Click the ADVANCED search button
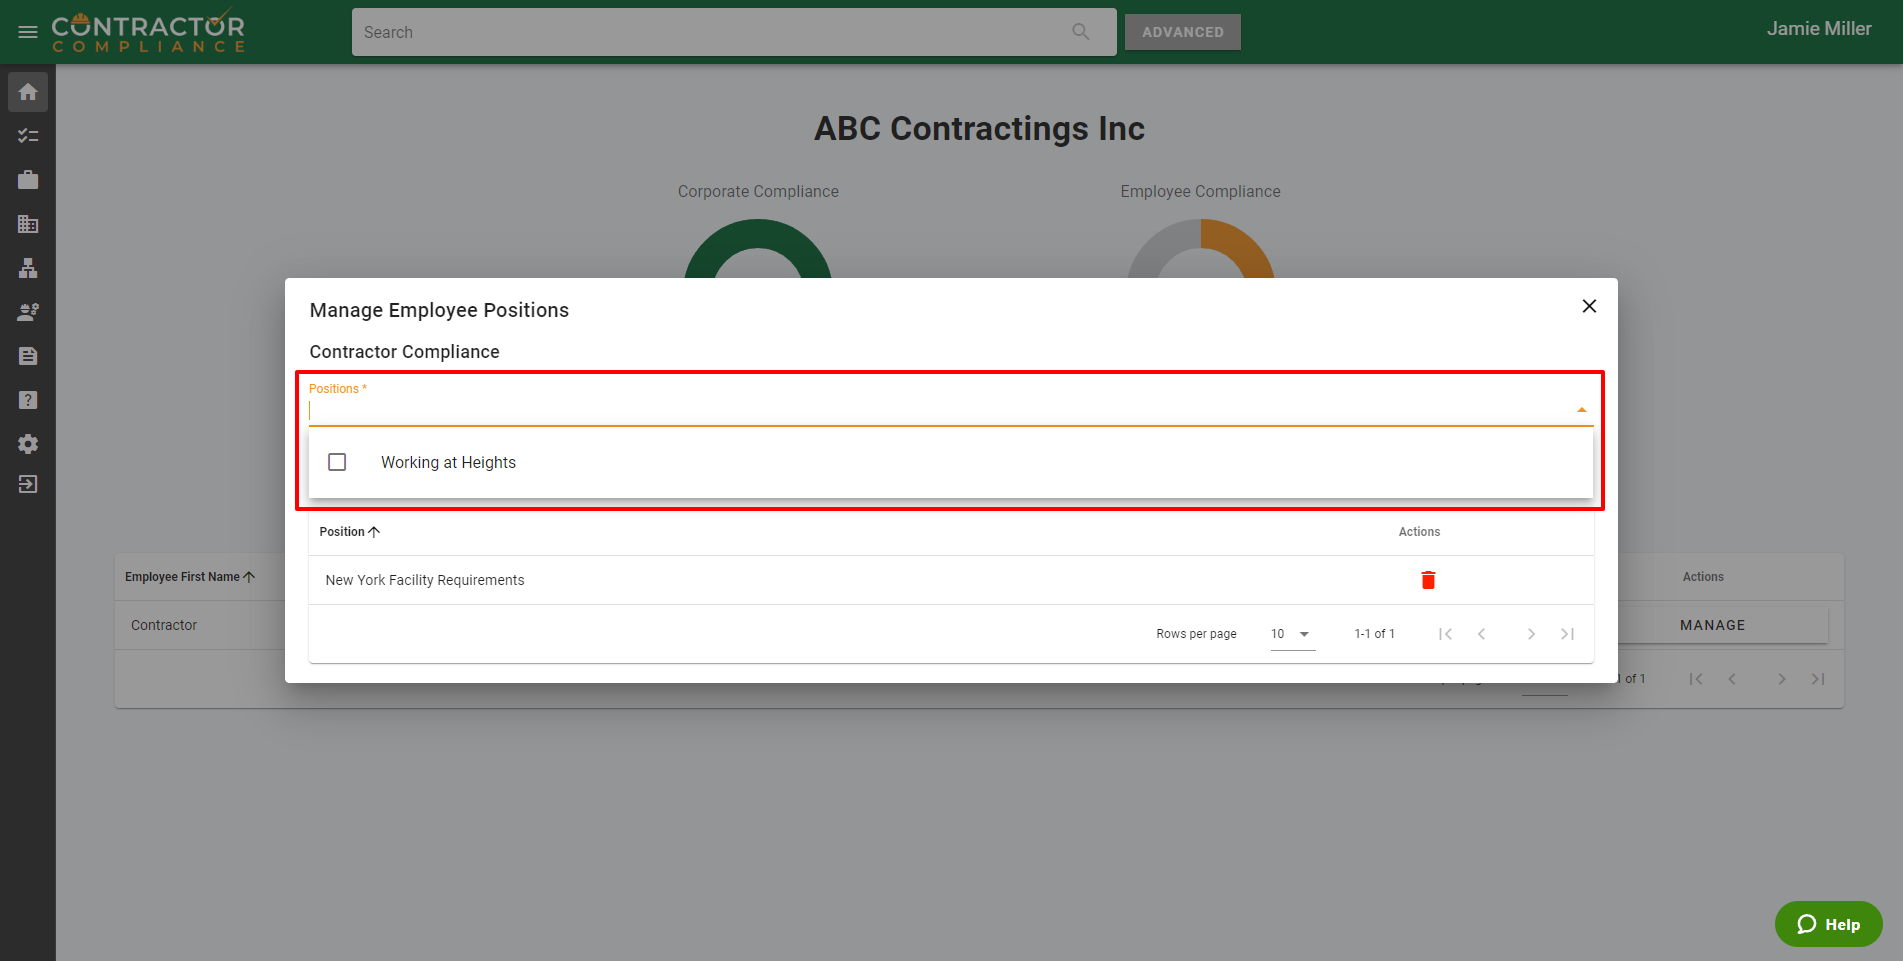The image size is (1903, 961). tap(1182, 32)
